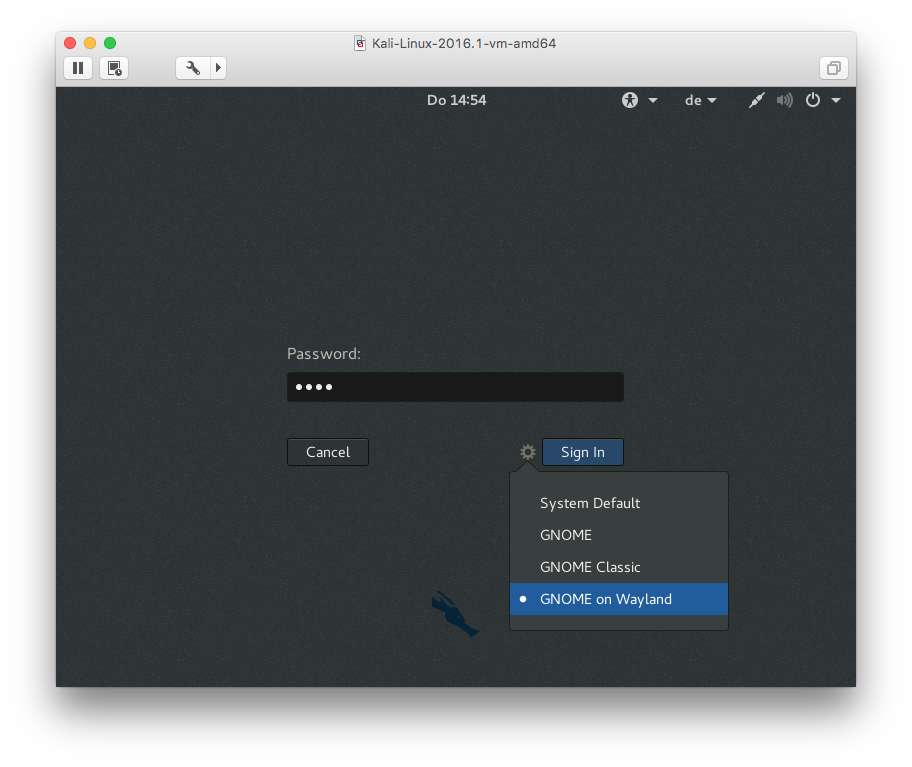Select the System Default session
This screenshot has height=767, width=912.
[619, 503]
